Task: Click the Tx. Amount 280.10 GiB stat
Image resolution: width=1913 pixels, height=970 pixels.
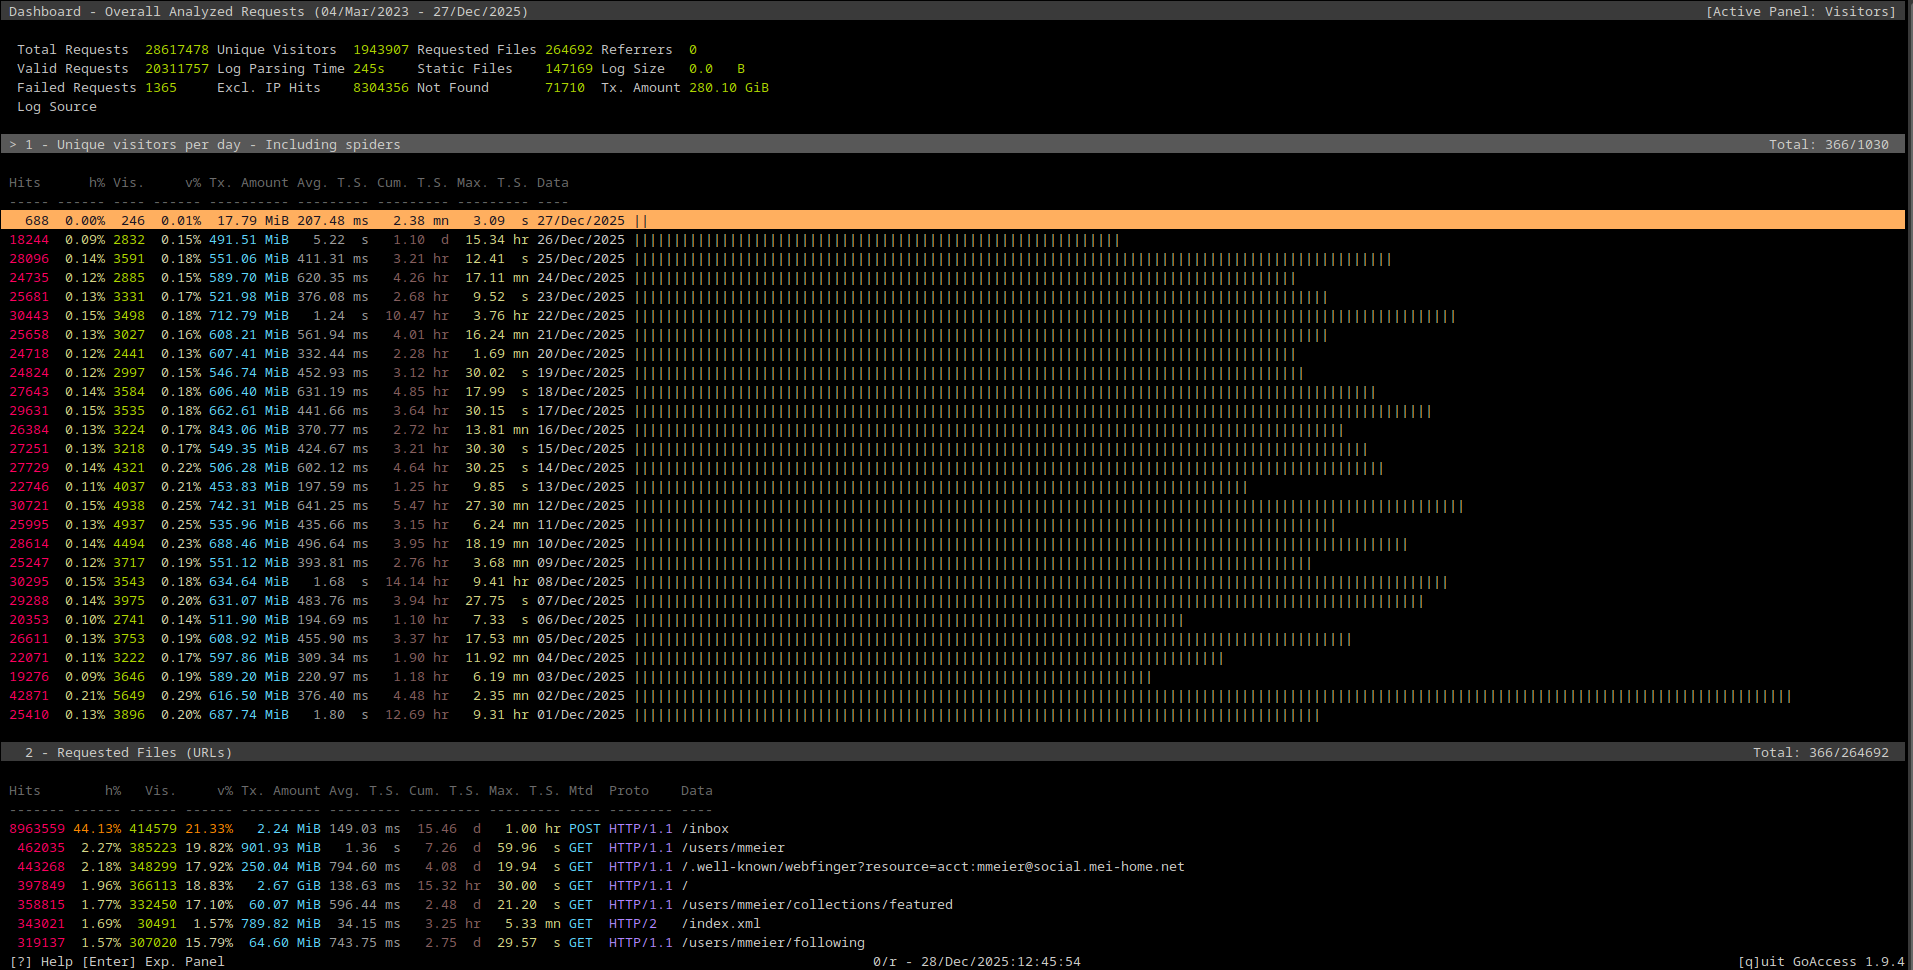Action: (728, 87)
